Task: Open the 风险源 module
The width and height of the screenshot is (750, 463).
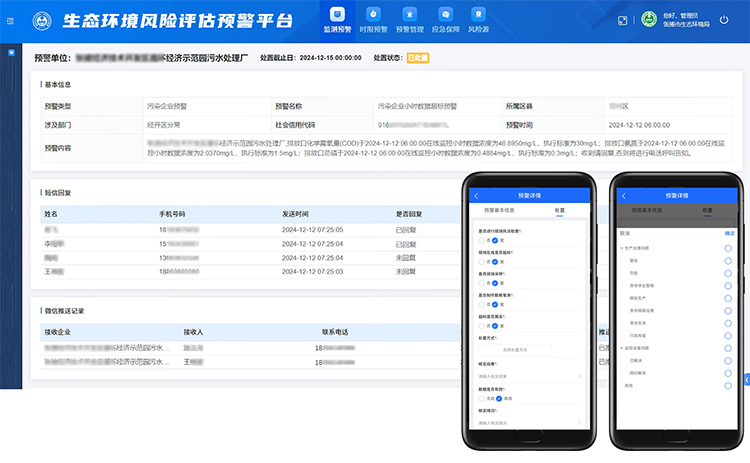Action: pos(478,21)
